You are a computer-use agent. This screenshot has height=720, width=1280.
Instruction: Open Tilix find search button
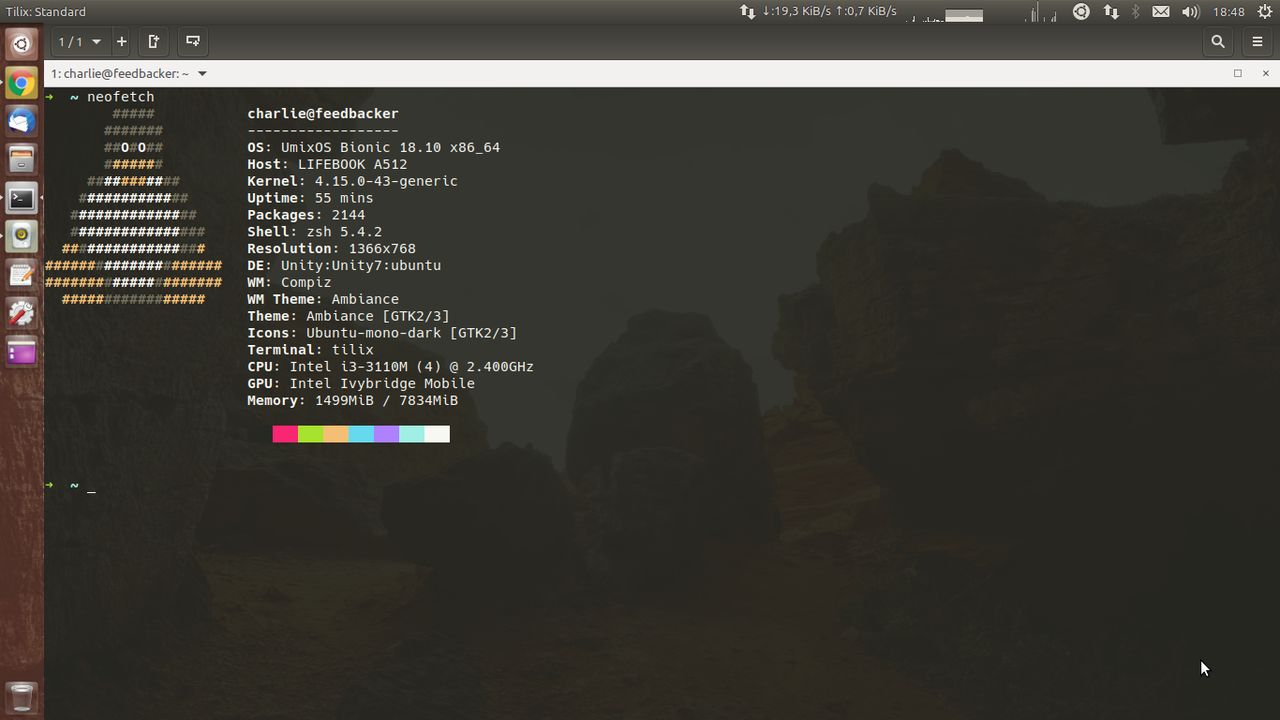point(1218,42)
